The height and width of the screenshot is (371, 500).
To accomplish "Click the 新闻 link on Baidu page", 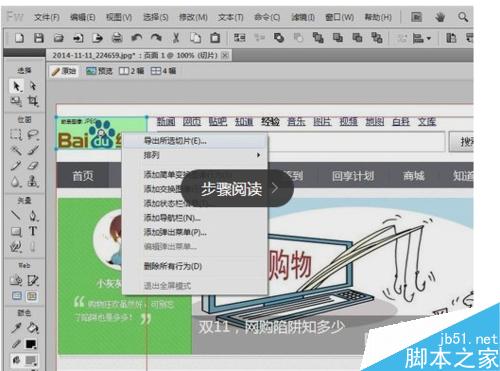I will 166,122.
